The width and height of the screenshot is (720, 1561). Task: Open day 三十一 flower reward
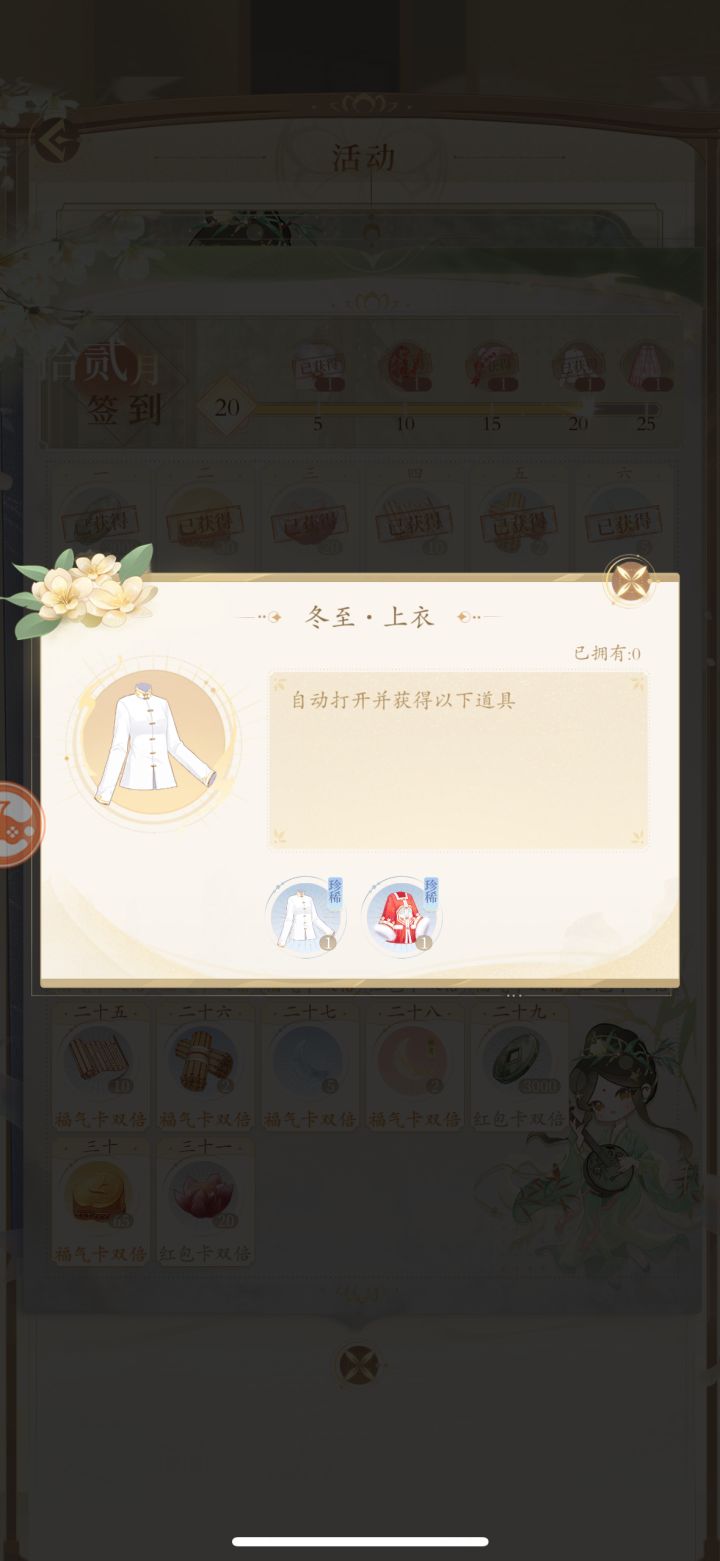[x=205, y=1200]
